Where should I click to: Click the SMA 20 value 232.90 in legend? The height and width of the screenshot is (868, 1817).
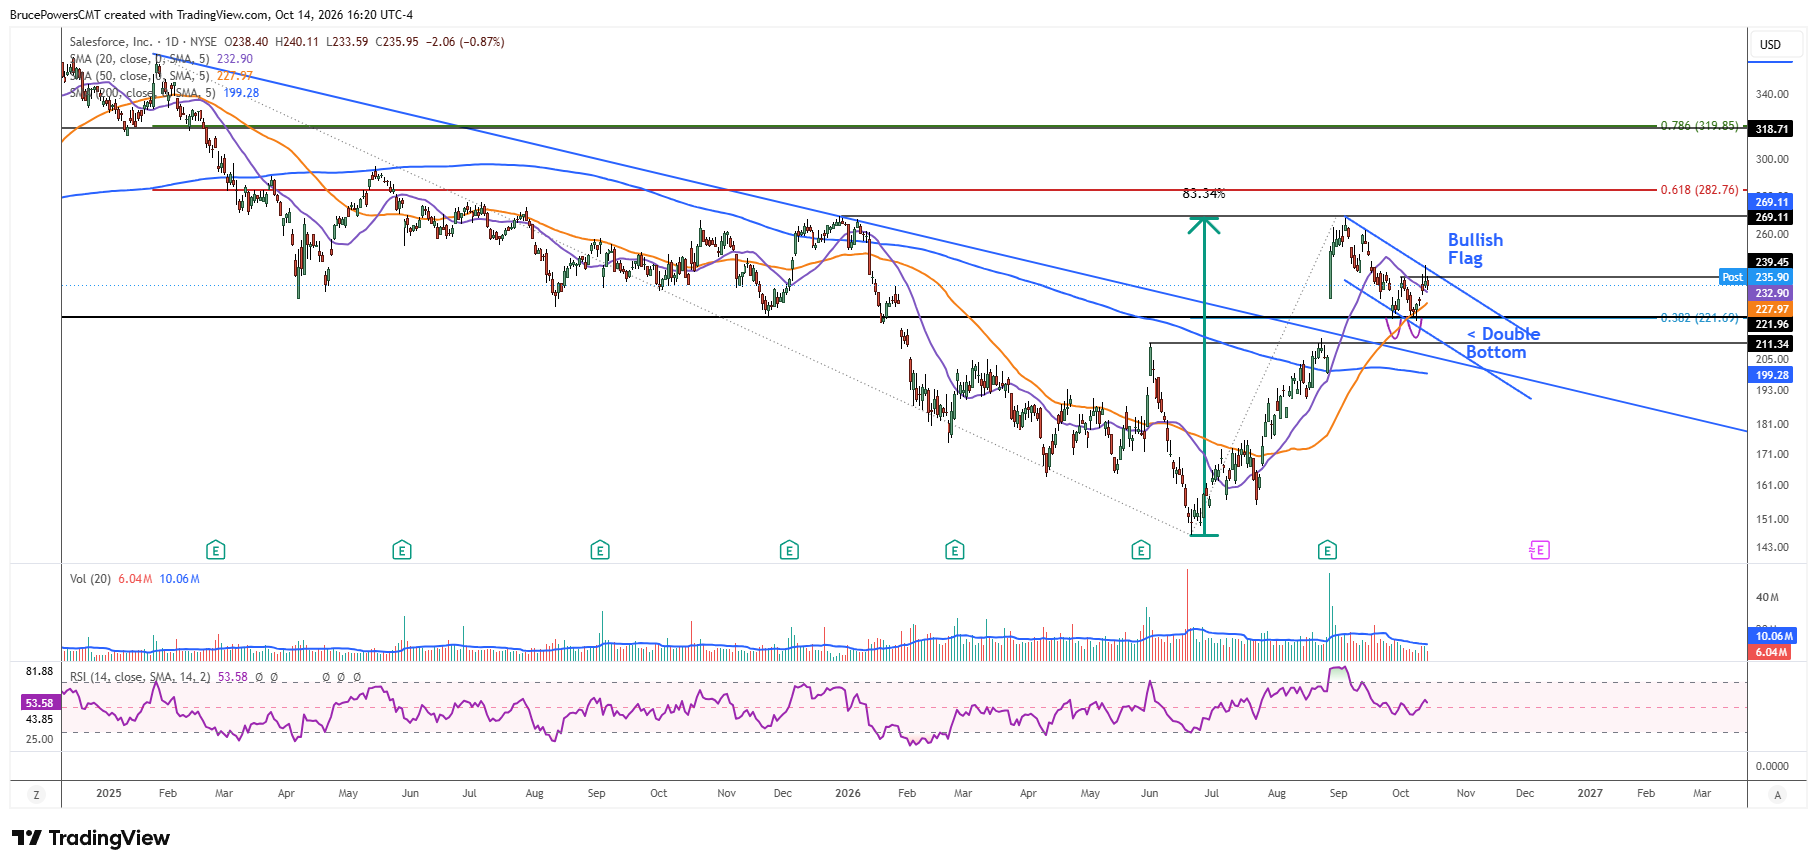[235, 59]
